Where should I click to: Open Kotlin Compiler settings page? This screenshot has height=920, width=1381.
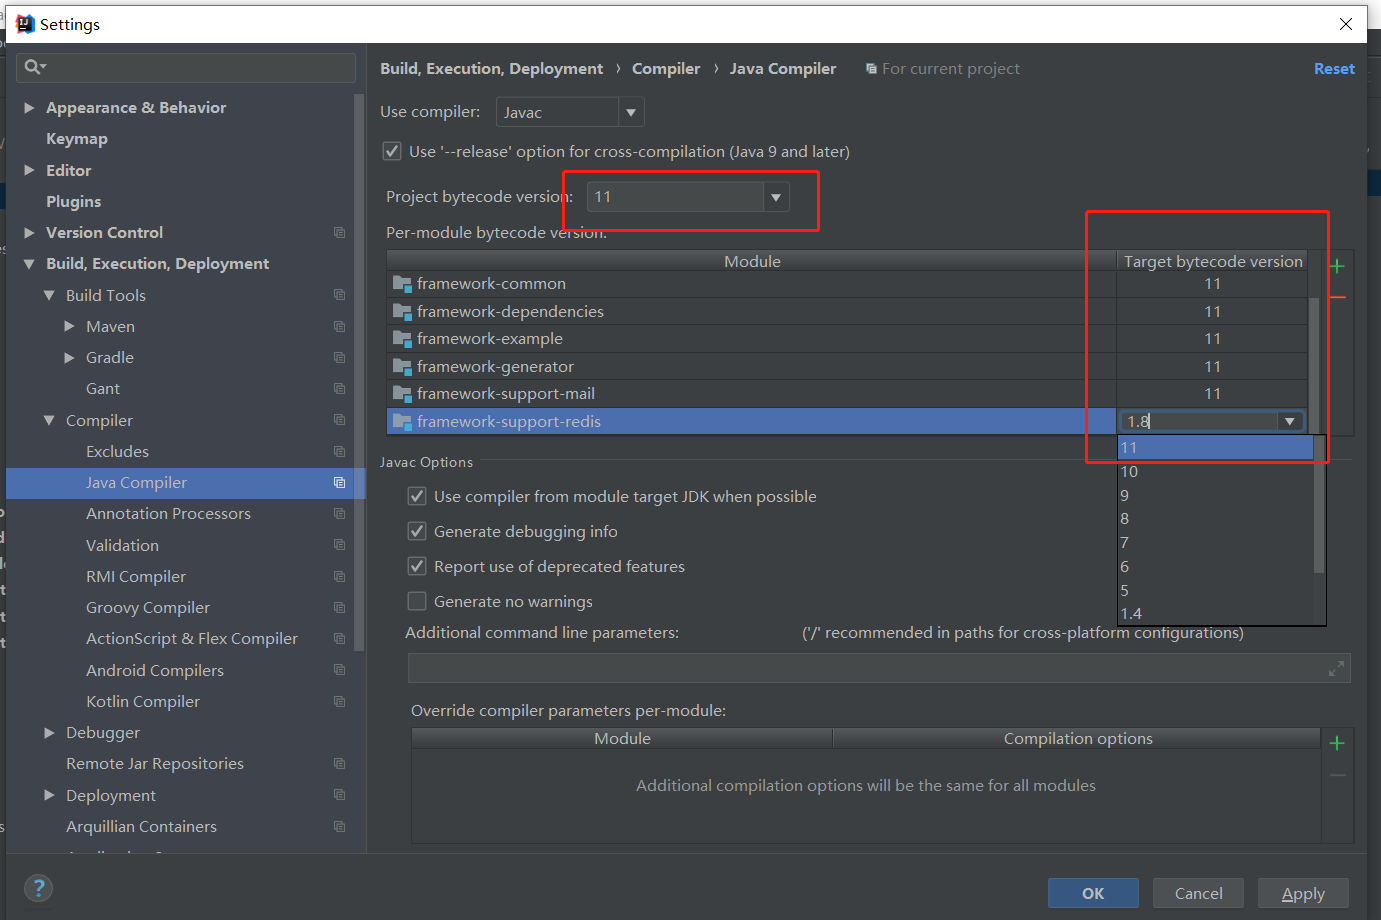click(x=143, y=701)
